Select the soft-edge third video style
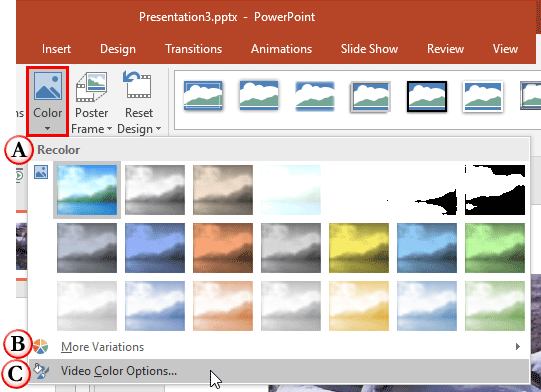Viewport: 541px width, 392px height. coord(315,96)
